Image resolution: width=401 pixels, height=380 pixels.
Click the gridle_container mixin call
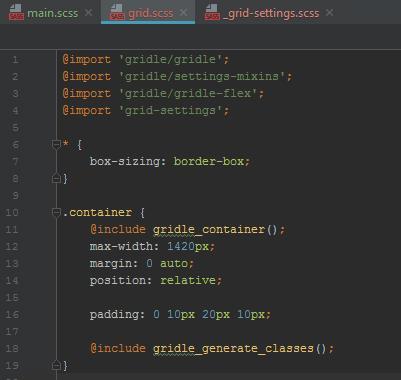pyautogui.click(x=209, y=230)
